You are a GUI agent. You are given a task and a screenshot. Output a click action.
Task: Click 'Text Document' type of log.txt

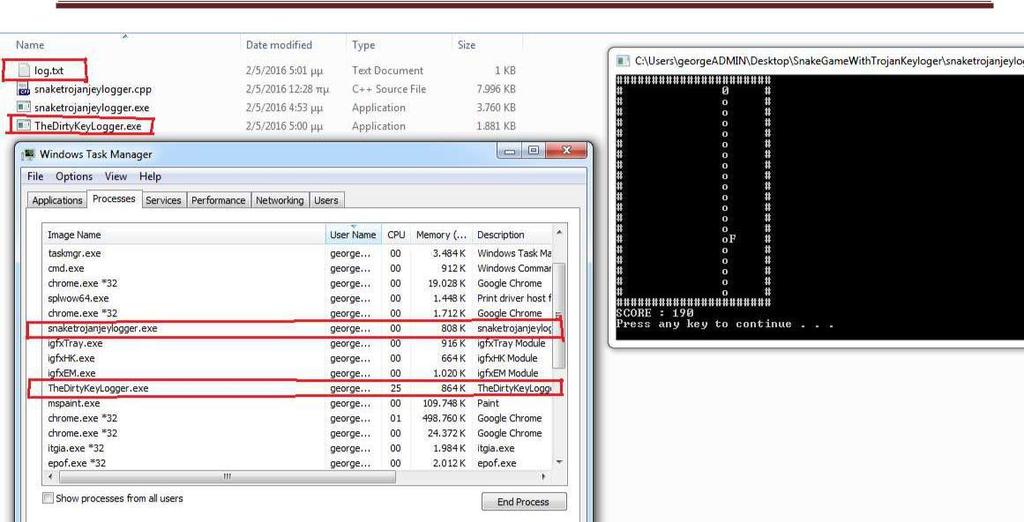click(x=387, y=71)
